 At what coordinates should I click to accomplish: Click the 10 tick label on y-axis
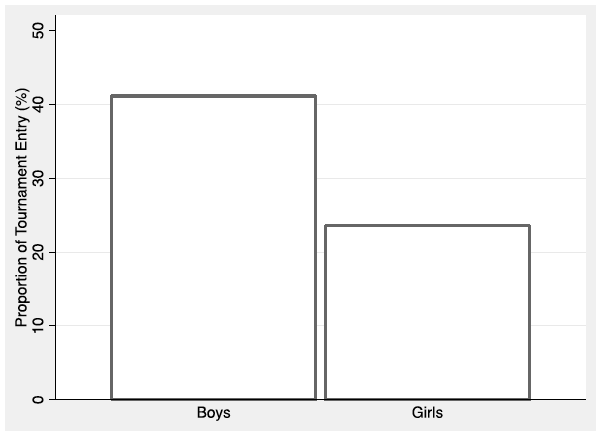pyautogui.click(x=38, y=326)
